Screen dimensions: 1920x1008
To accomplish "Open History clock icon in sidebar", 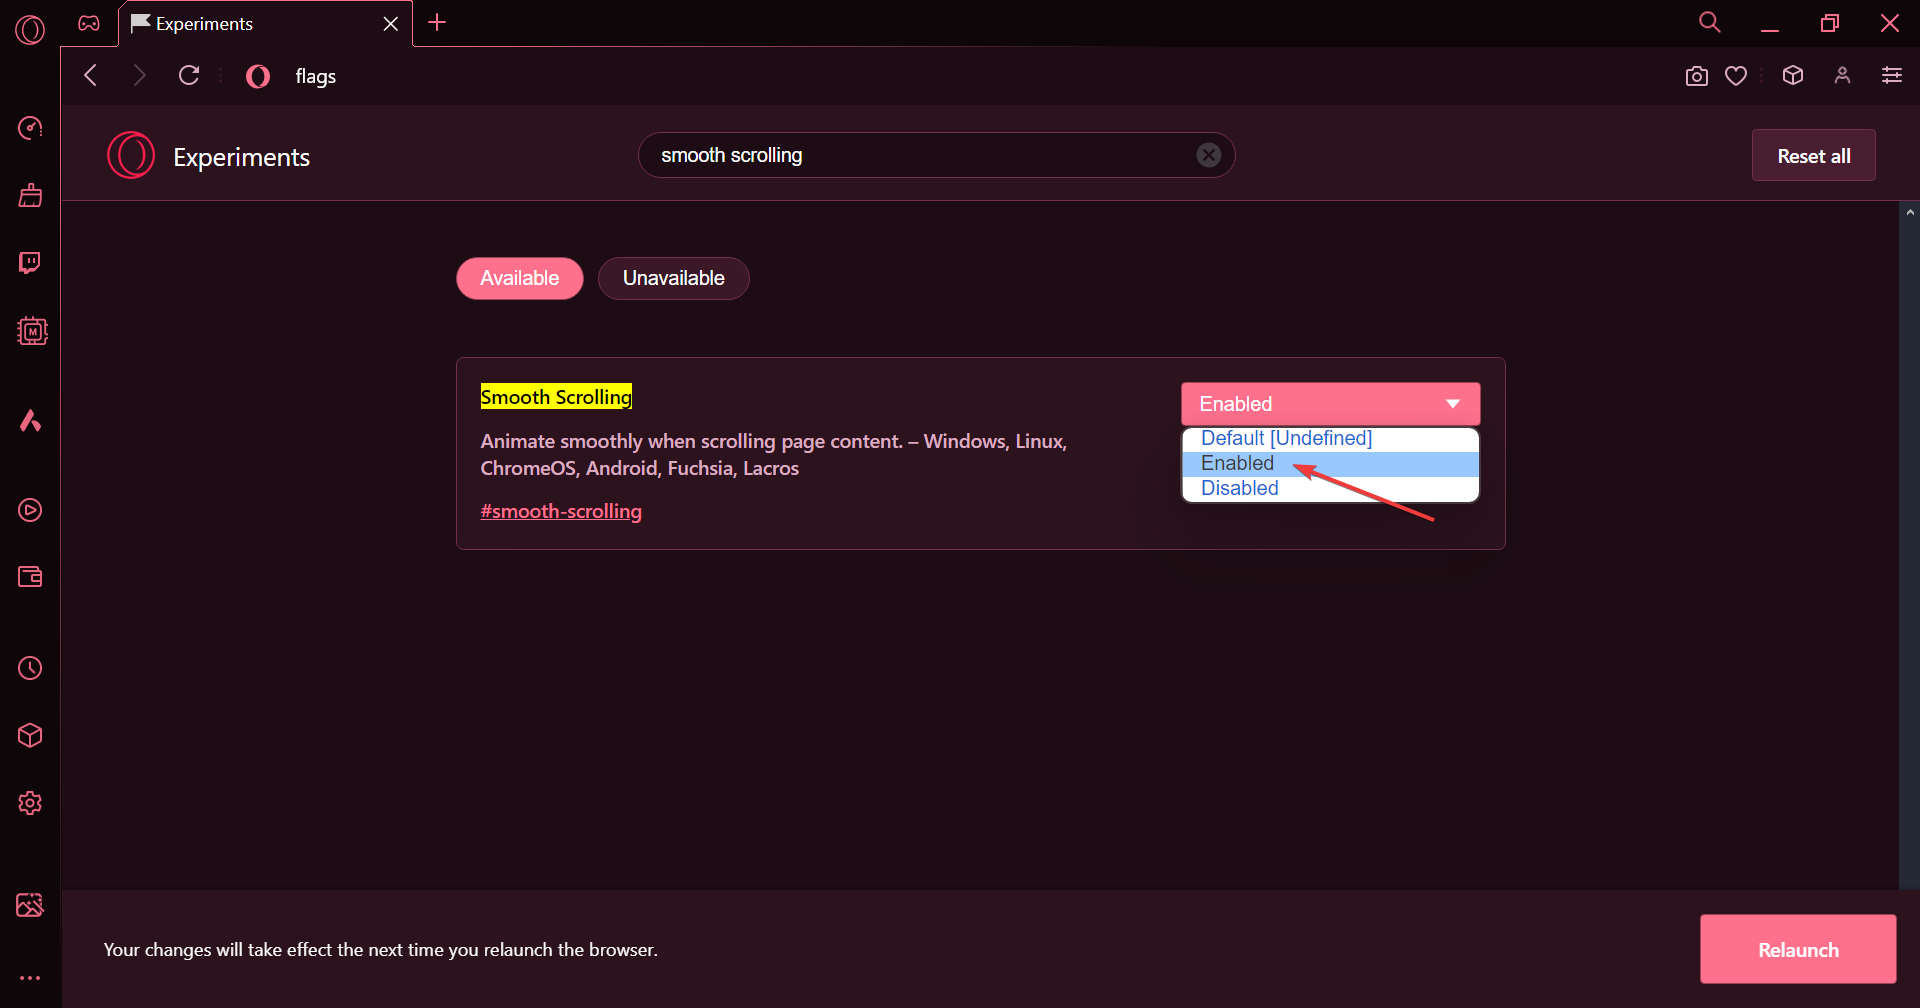I will coord(30,668).
